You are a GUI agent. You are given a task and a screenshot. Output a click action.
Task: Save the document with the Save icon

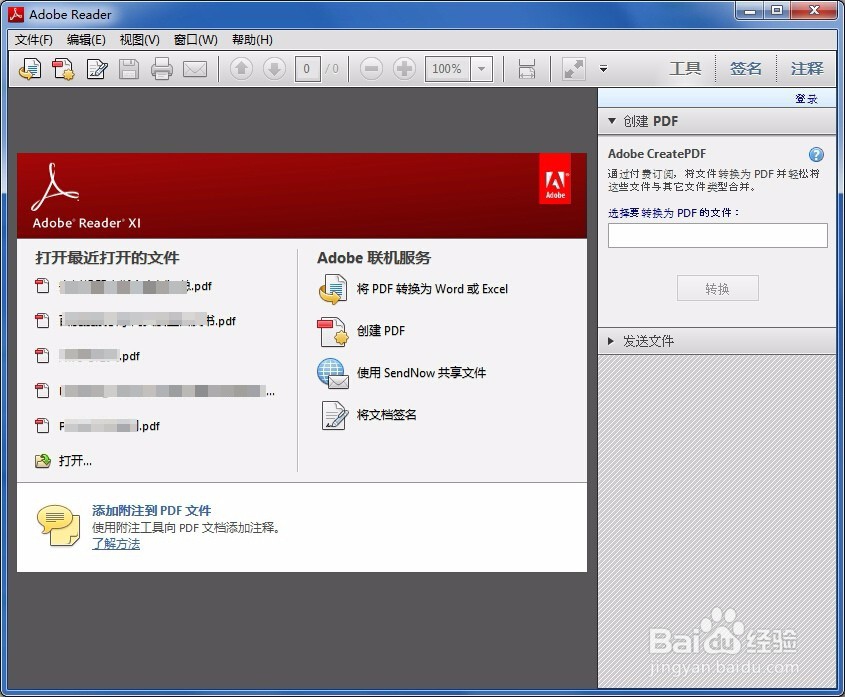[129, 69]
